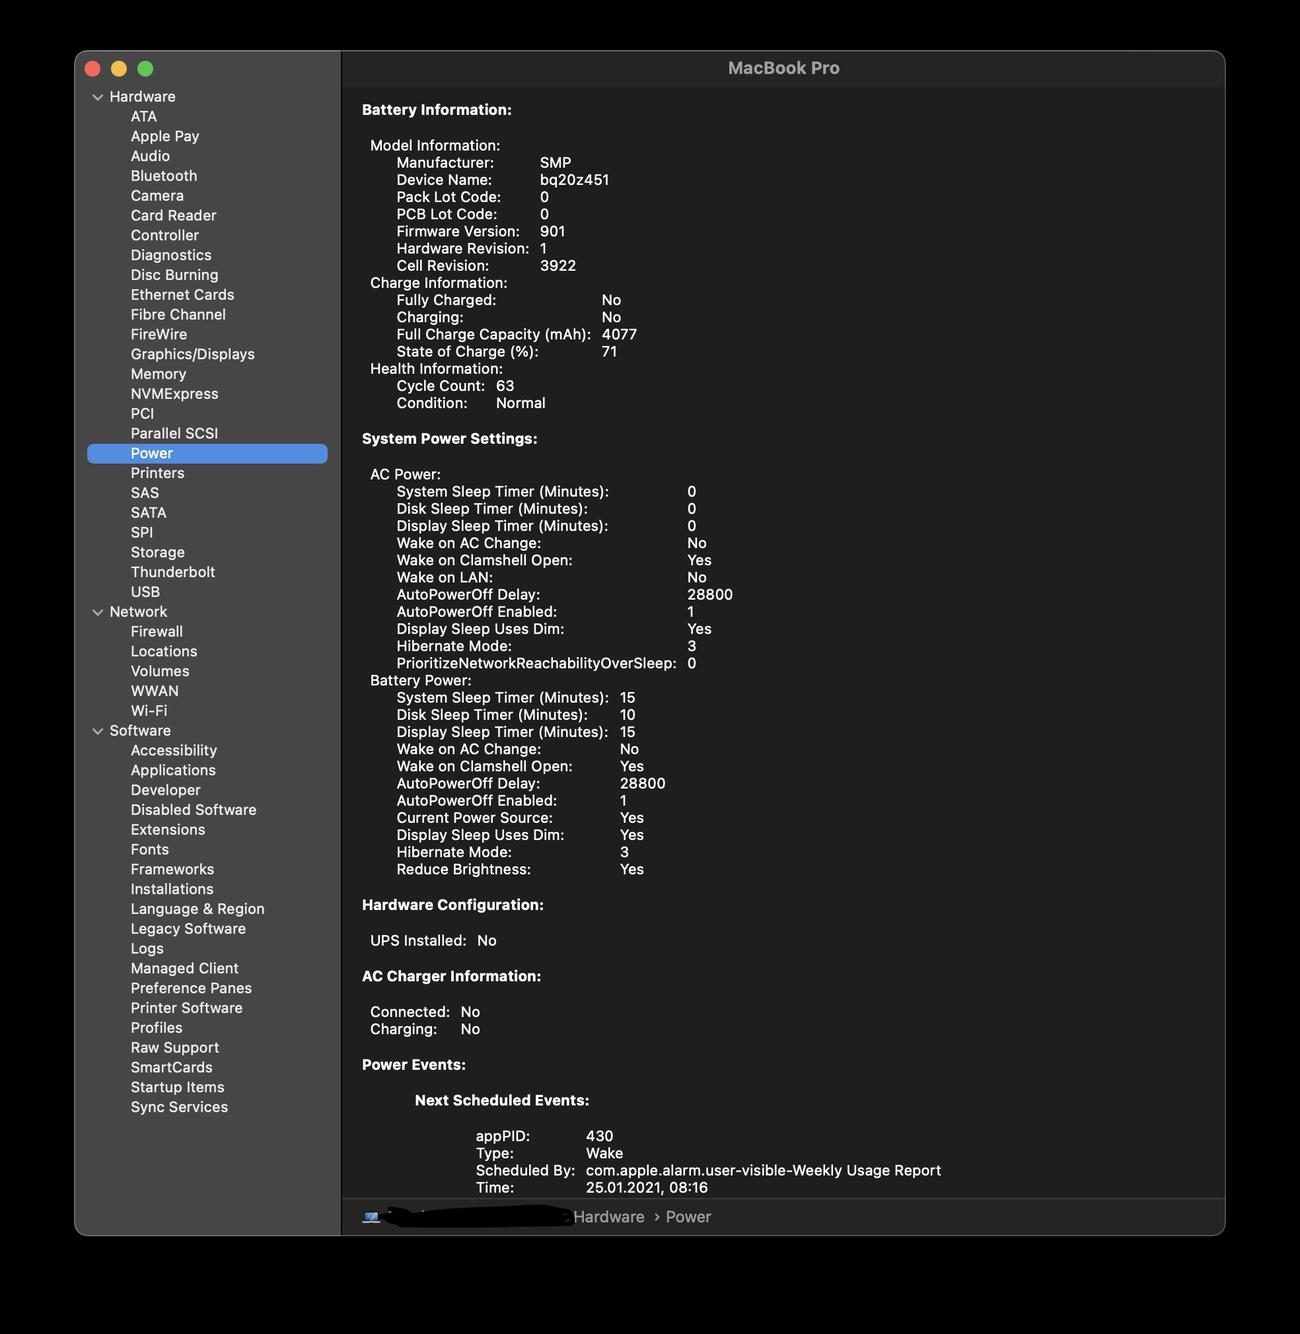Click the device name bq20z451
The image size is (1300, 1334).
click(x=574, y=180)
